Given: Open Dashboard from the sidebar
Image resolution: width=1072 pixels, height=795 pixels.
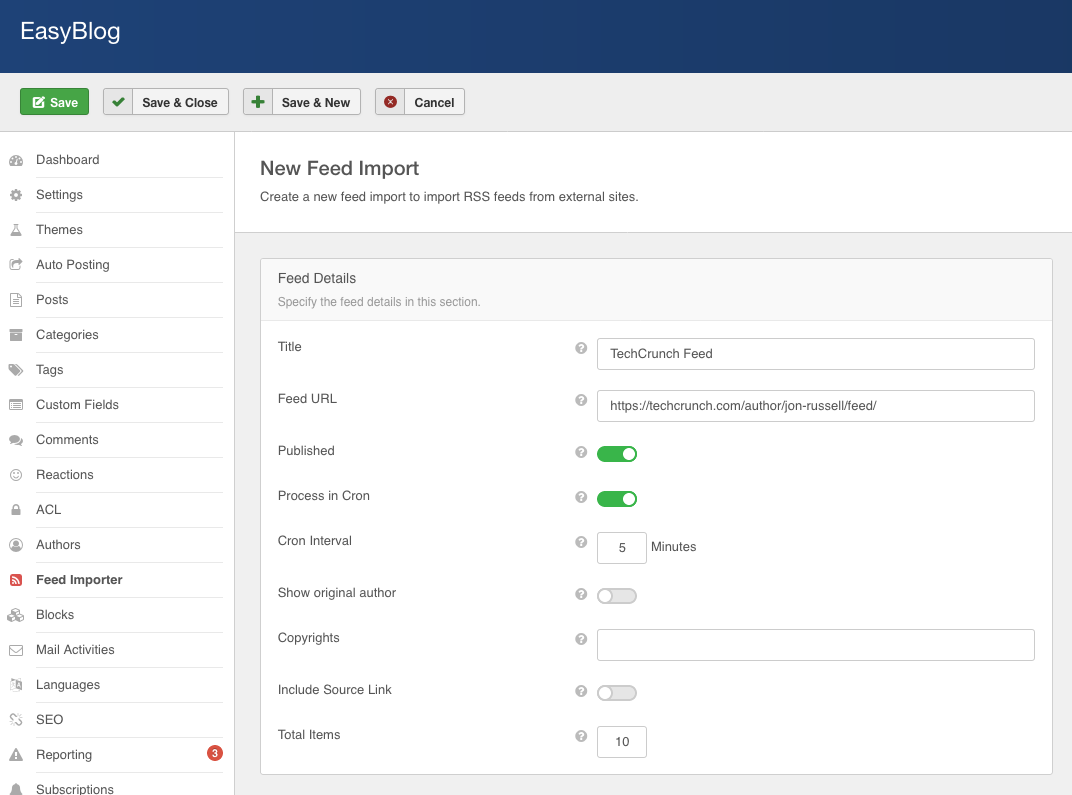Looking at the screenshot, I should pyautogui.click(x=68, y=160).
